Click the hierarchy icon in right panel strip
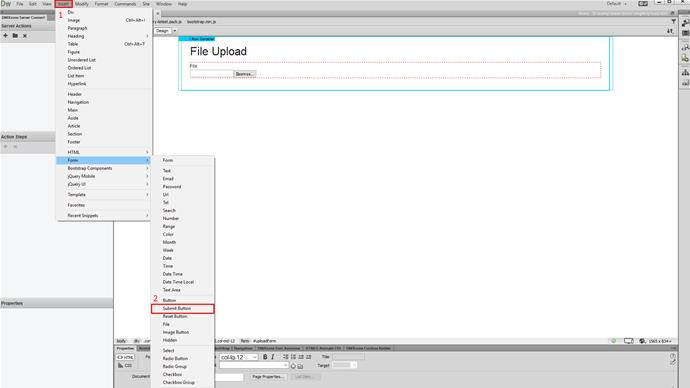 pyautogui.click(x=685, y=72)
